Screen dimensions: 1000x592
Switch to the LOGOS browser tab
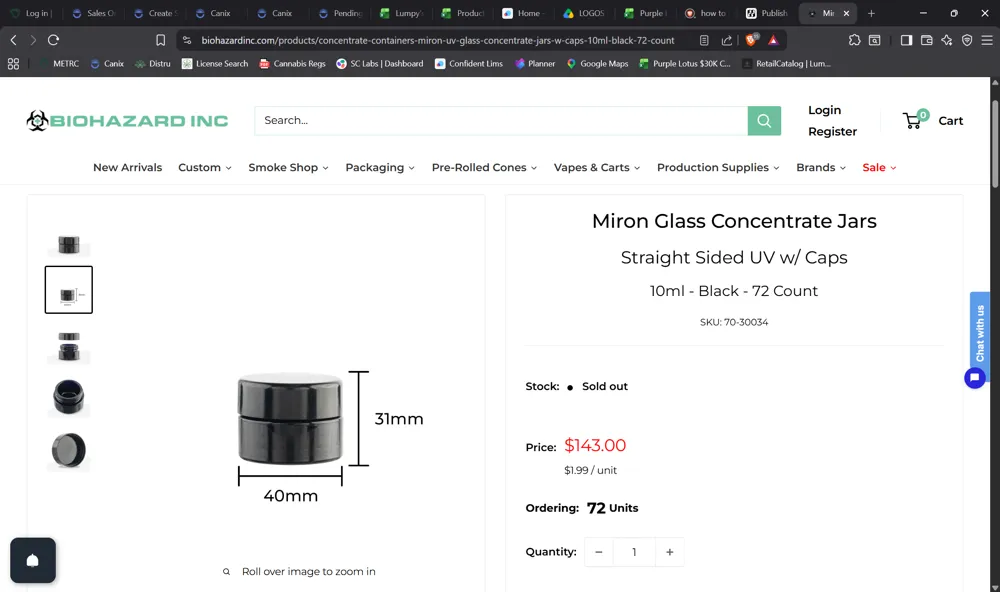point(584,13)
